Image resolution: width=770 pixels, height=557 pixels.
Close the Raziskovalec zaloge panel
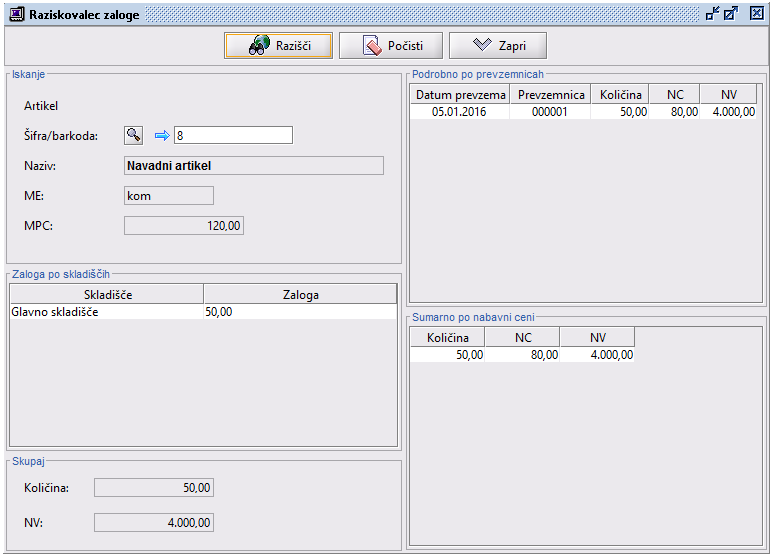tap(756, 14)
